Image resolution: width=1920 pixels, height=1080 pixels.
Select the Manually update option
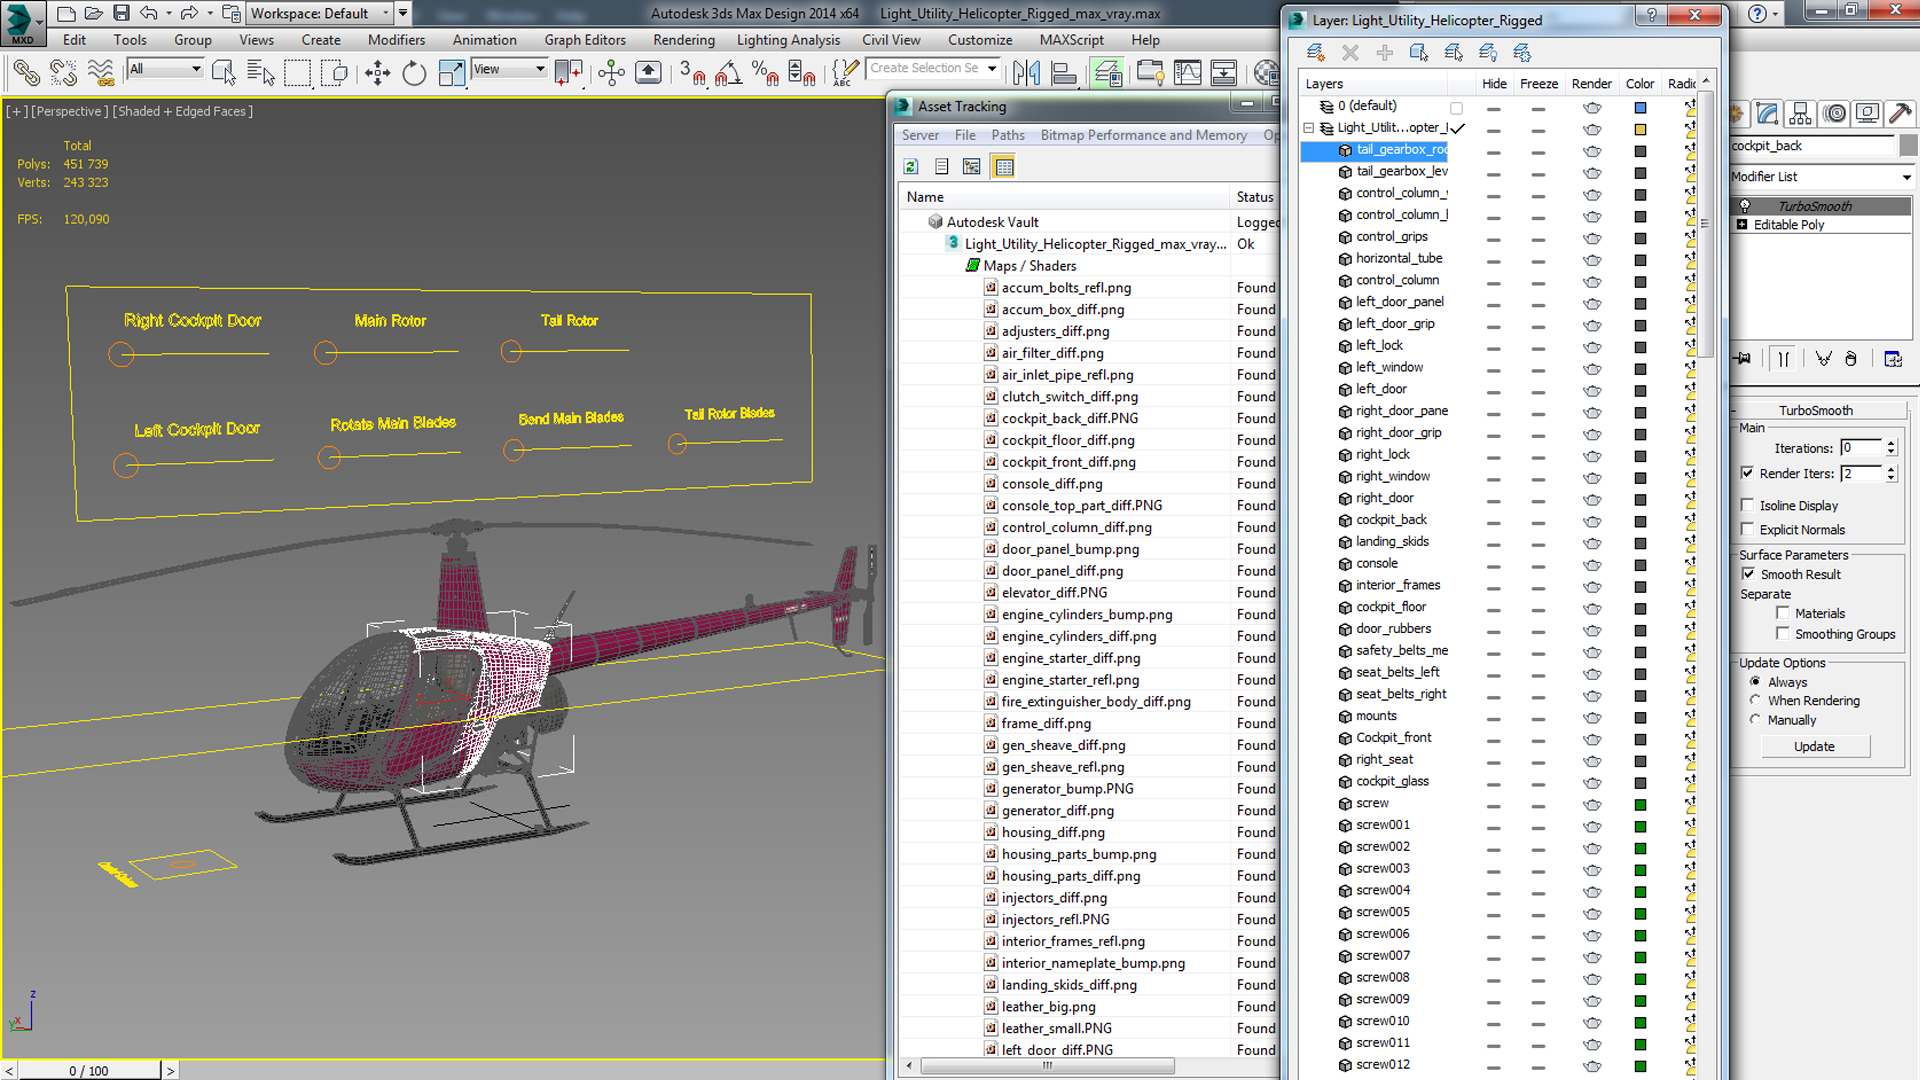(1755, 719)
